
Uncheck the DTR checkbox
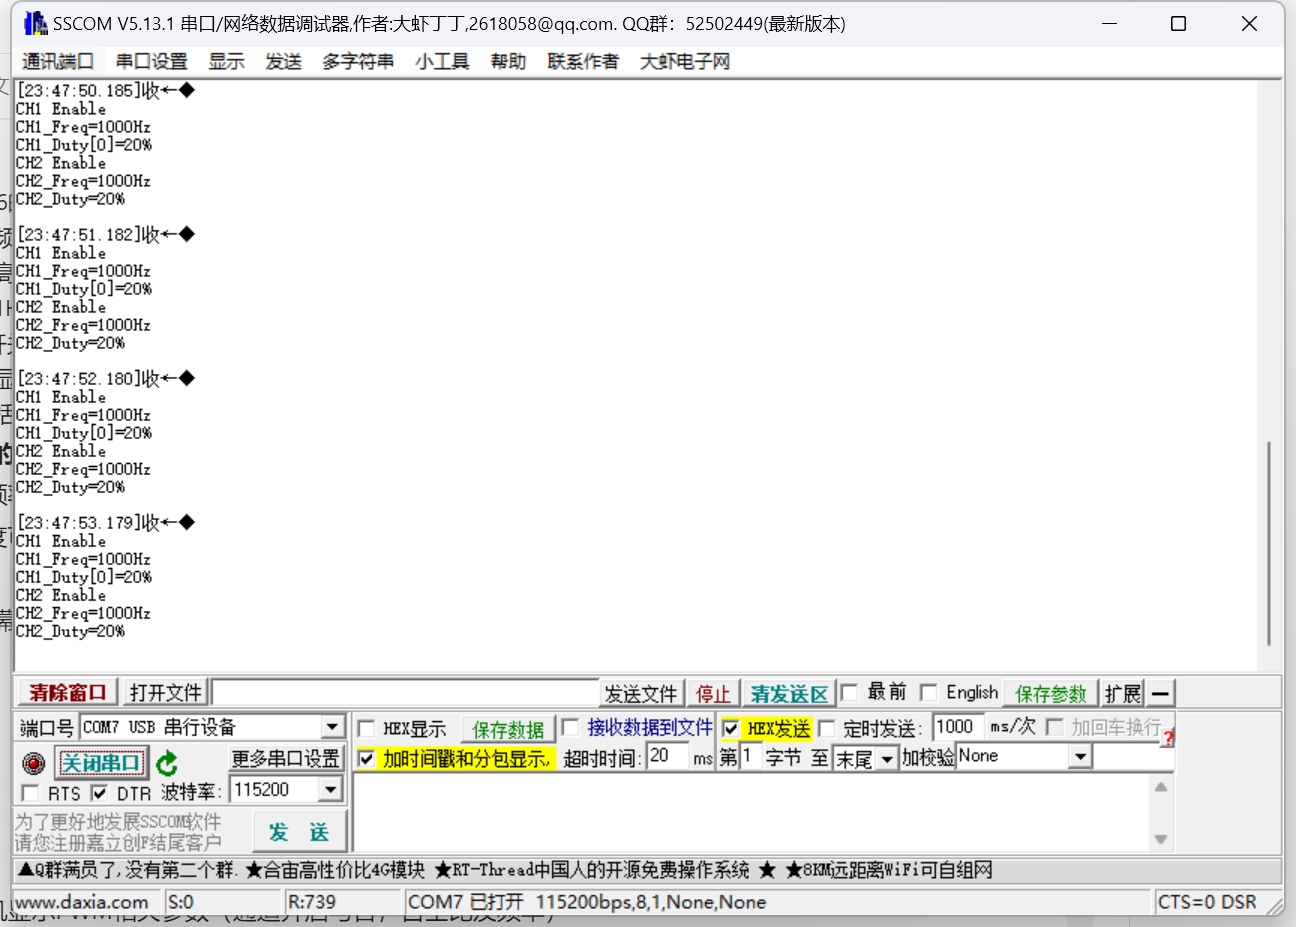pyautogui.click(x=100, y=793)
